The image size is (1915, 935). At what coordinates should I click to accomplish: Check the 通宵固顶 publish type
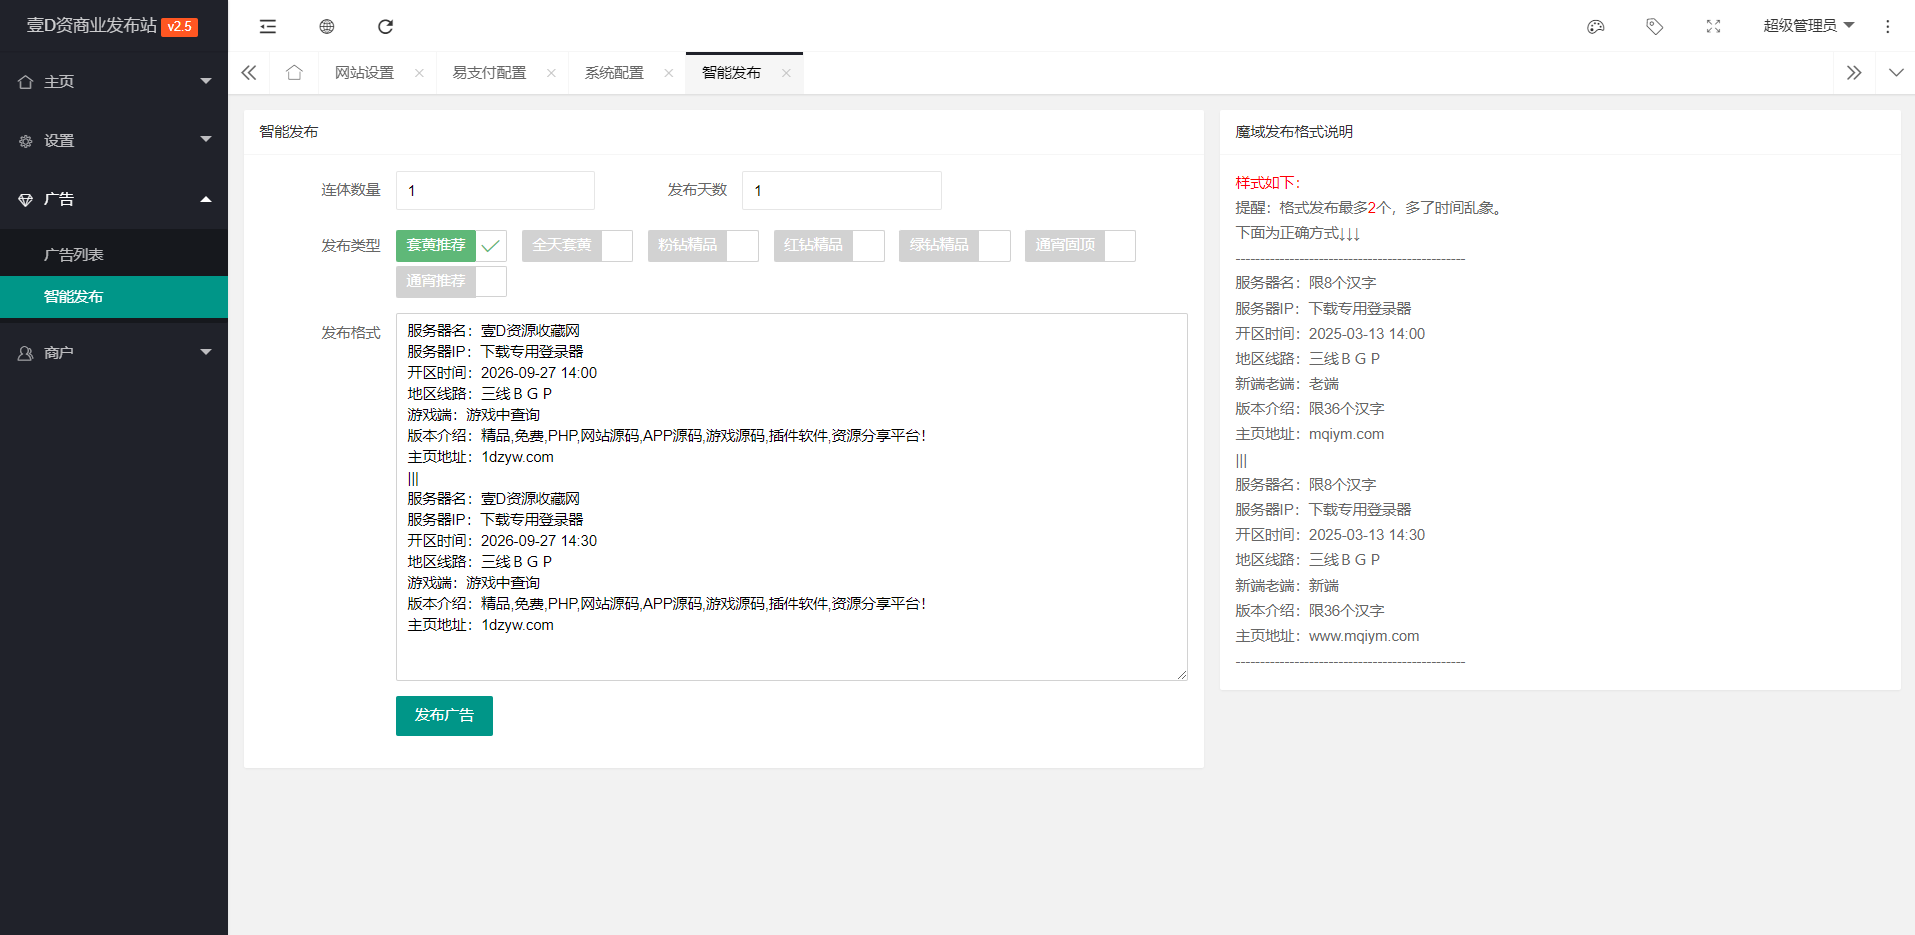(x=1080, y=246)
